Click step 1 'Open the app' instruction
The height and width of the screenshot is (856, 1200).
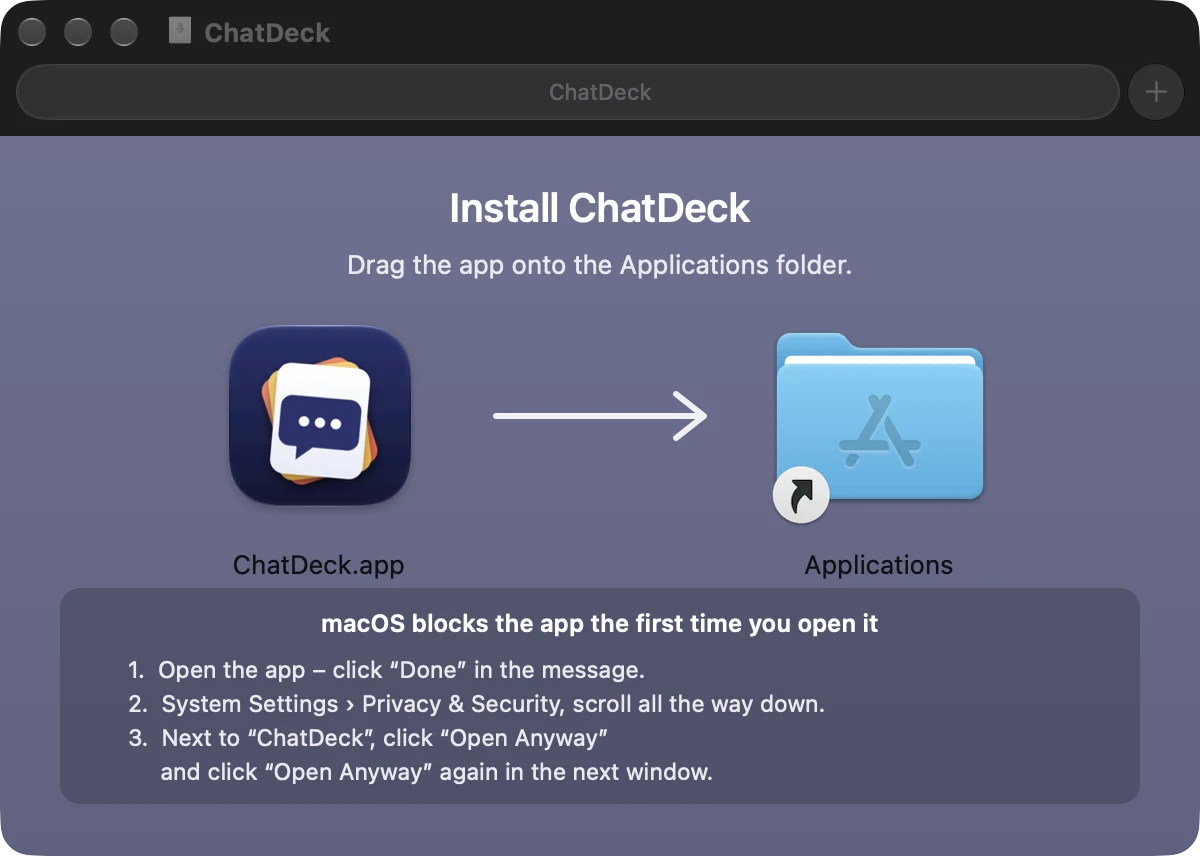pos(387,669)
